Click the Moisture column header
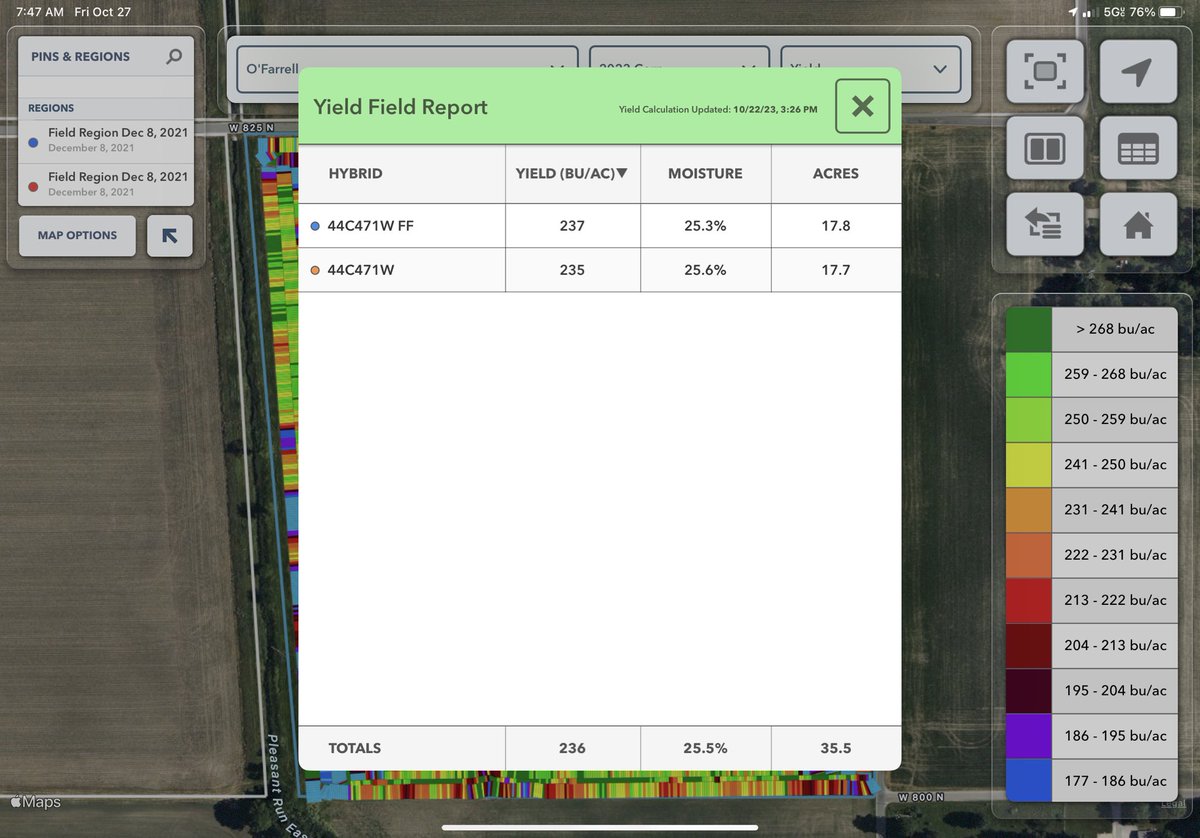 click(705, 173)
